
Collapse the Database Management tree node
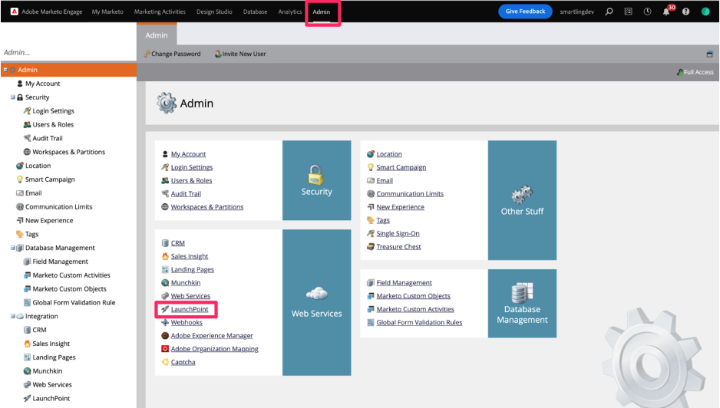click(13, 248)
